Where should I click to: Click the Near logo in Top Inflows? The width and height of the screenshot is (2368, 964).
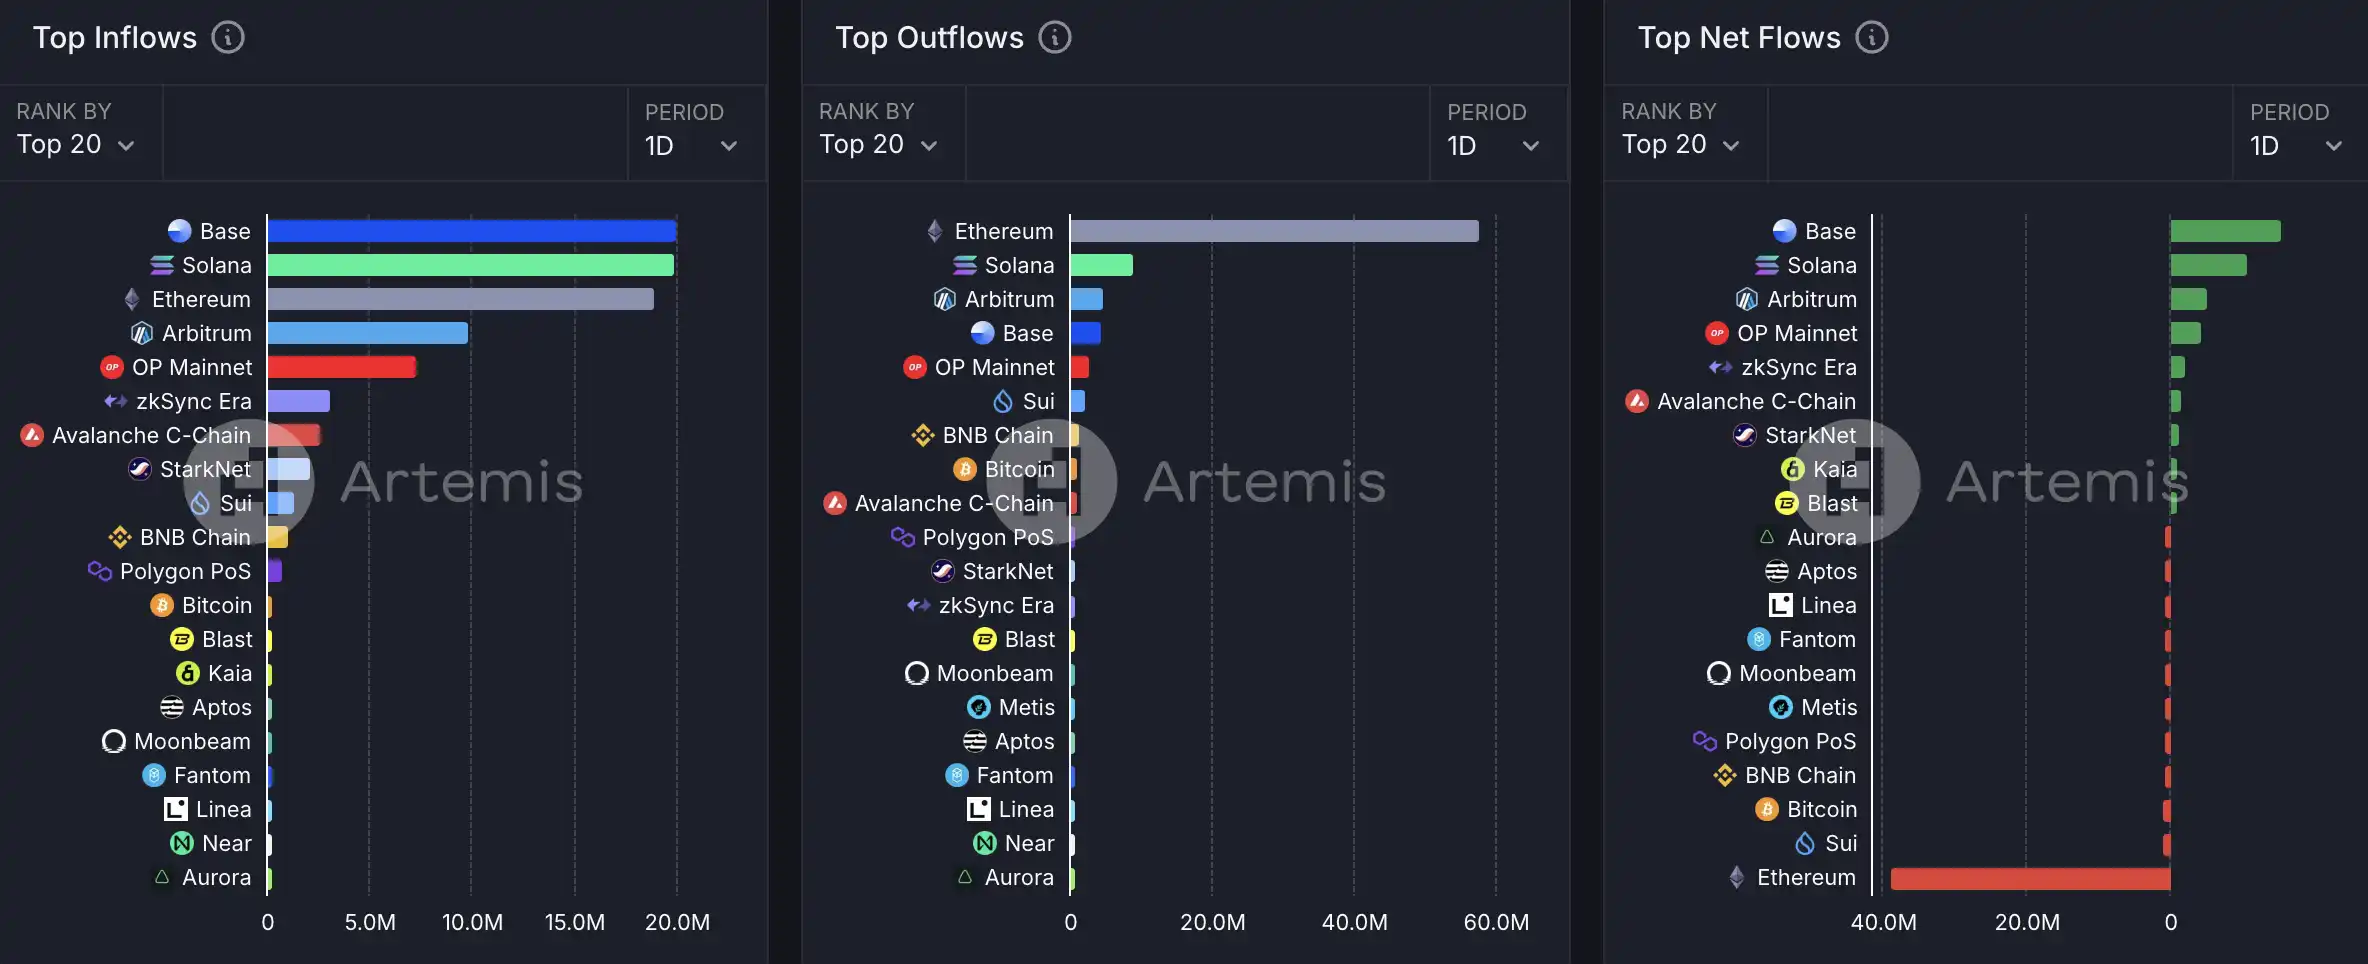182,843
